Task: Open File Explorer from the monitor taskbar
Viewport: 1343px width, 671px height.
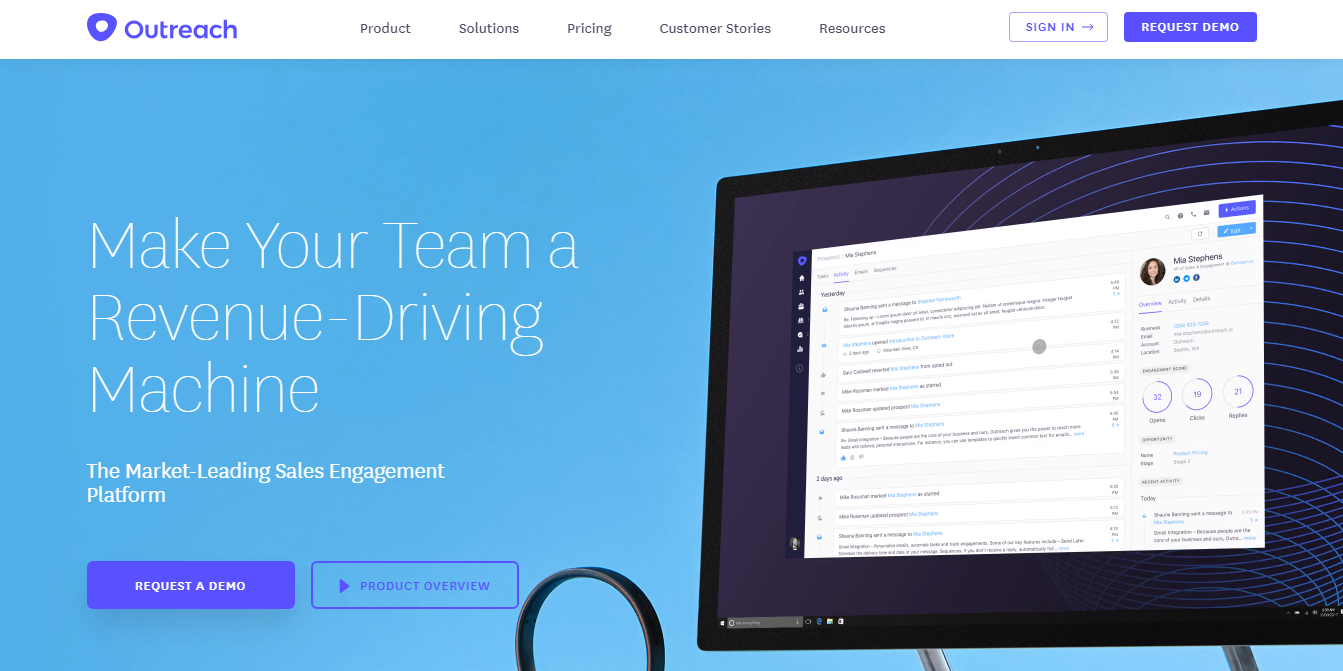Action: coord(829,622)
